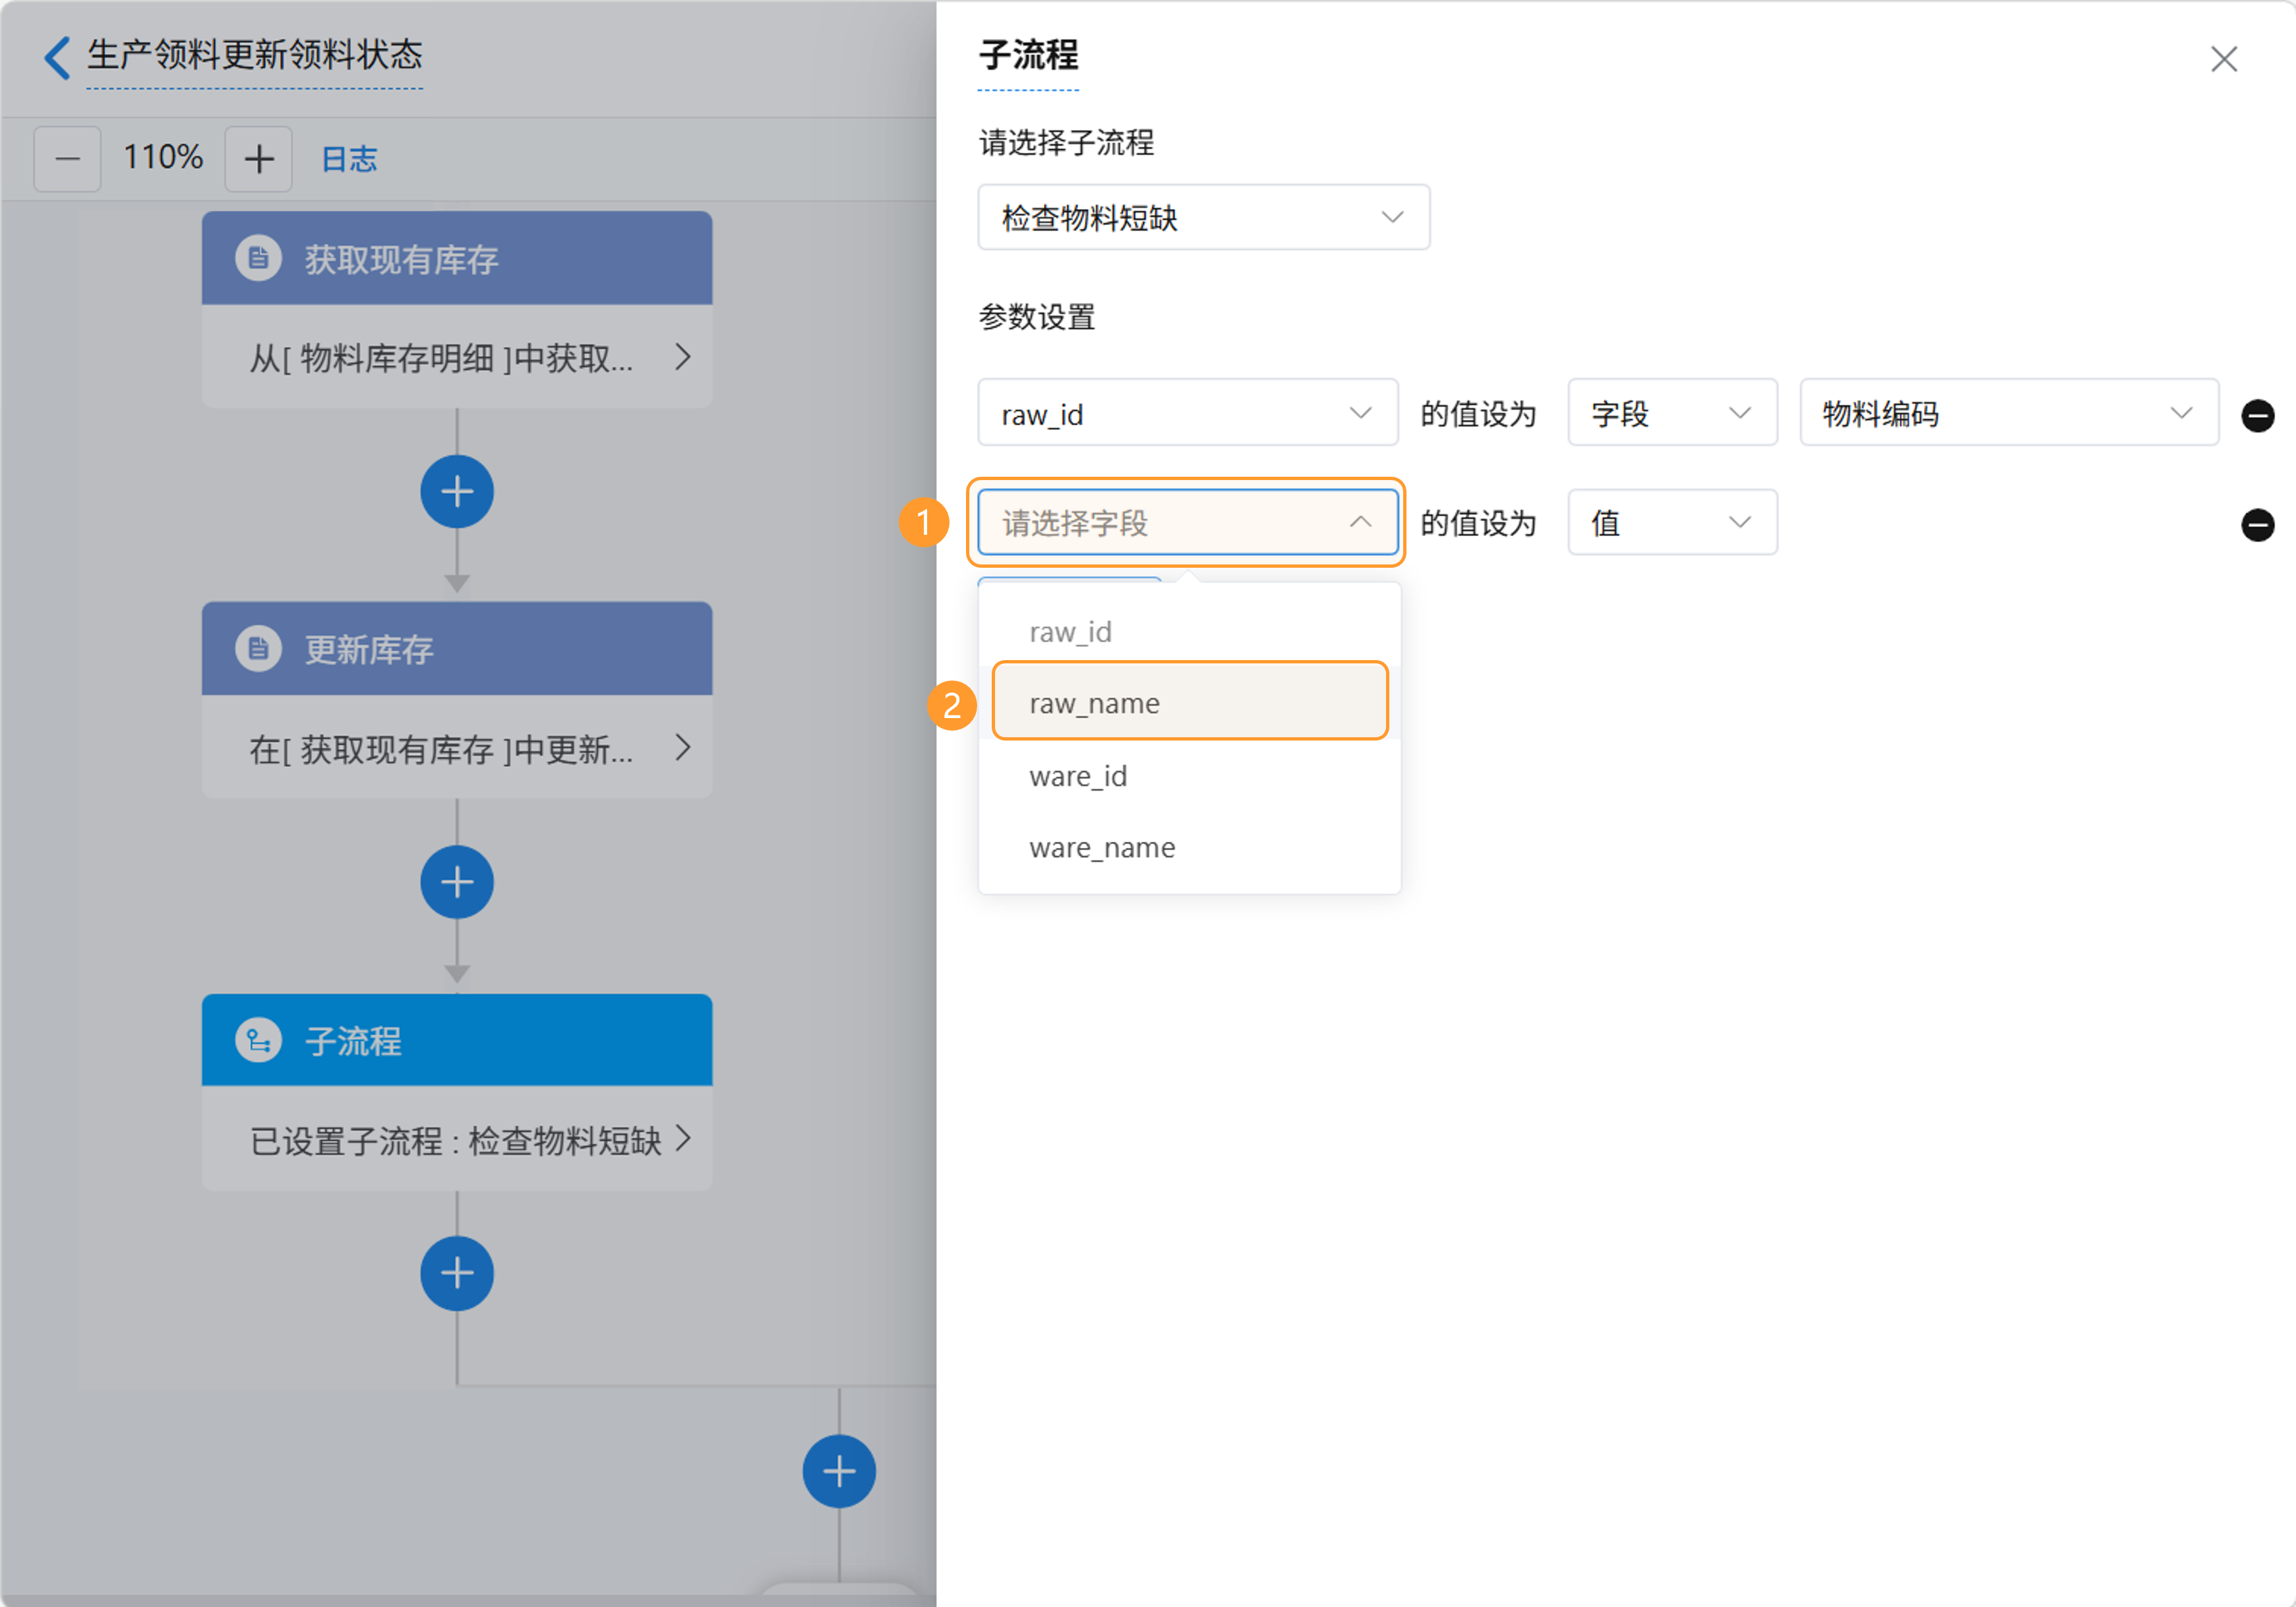Click the zoom in plus button
Image resolution: width=2296 pixels, height=1607 pixels.
tap(258, 158)
